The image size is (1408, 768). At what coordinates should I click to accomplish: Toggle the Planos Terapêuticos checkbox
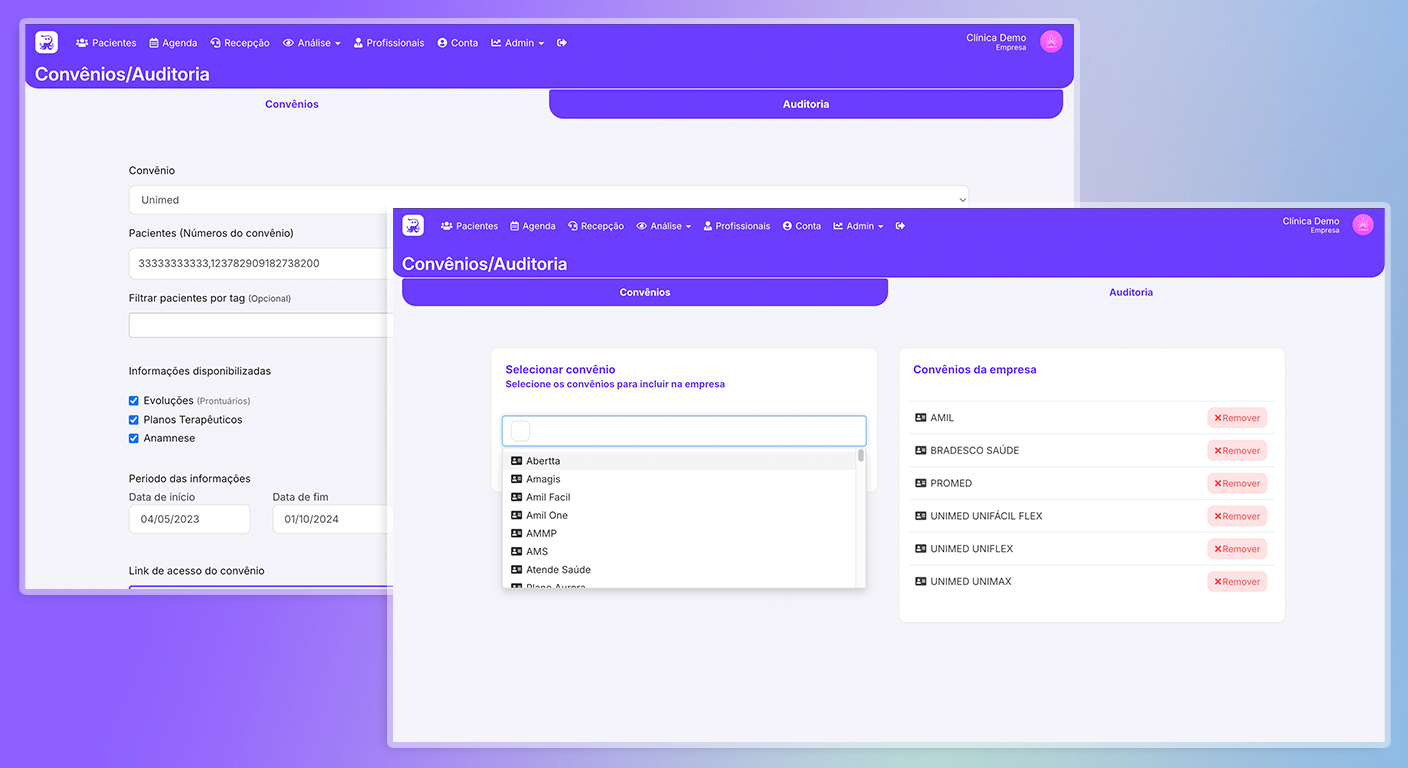[134, 420]
